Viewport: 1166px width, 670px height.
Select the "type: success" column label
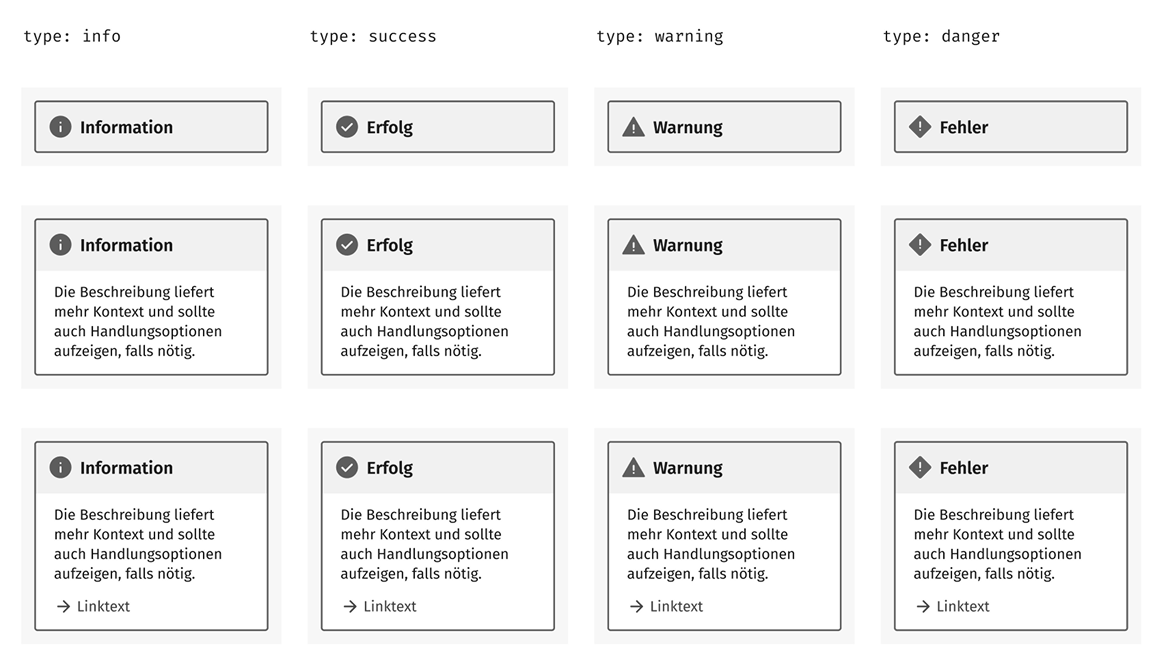click(x=373, y=36)
